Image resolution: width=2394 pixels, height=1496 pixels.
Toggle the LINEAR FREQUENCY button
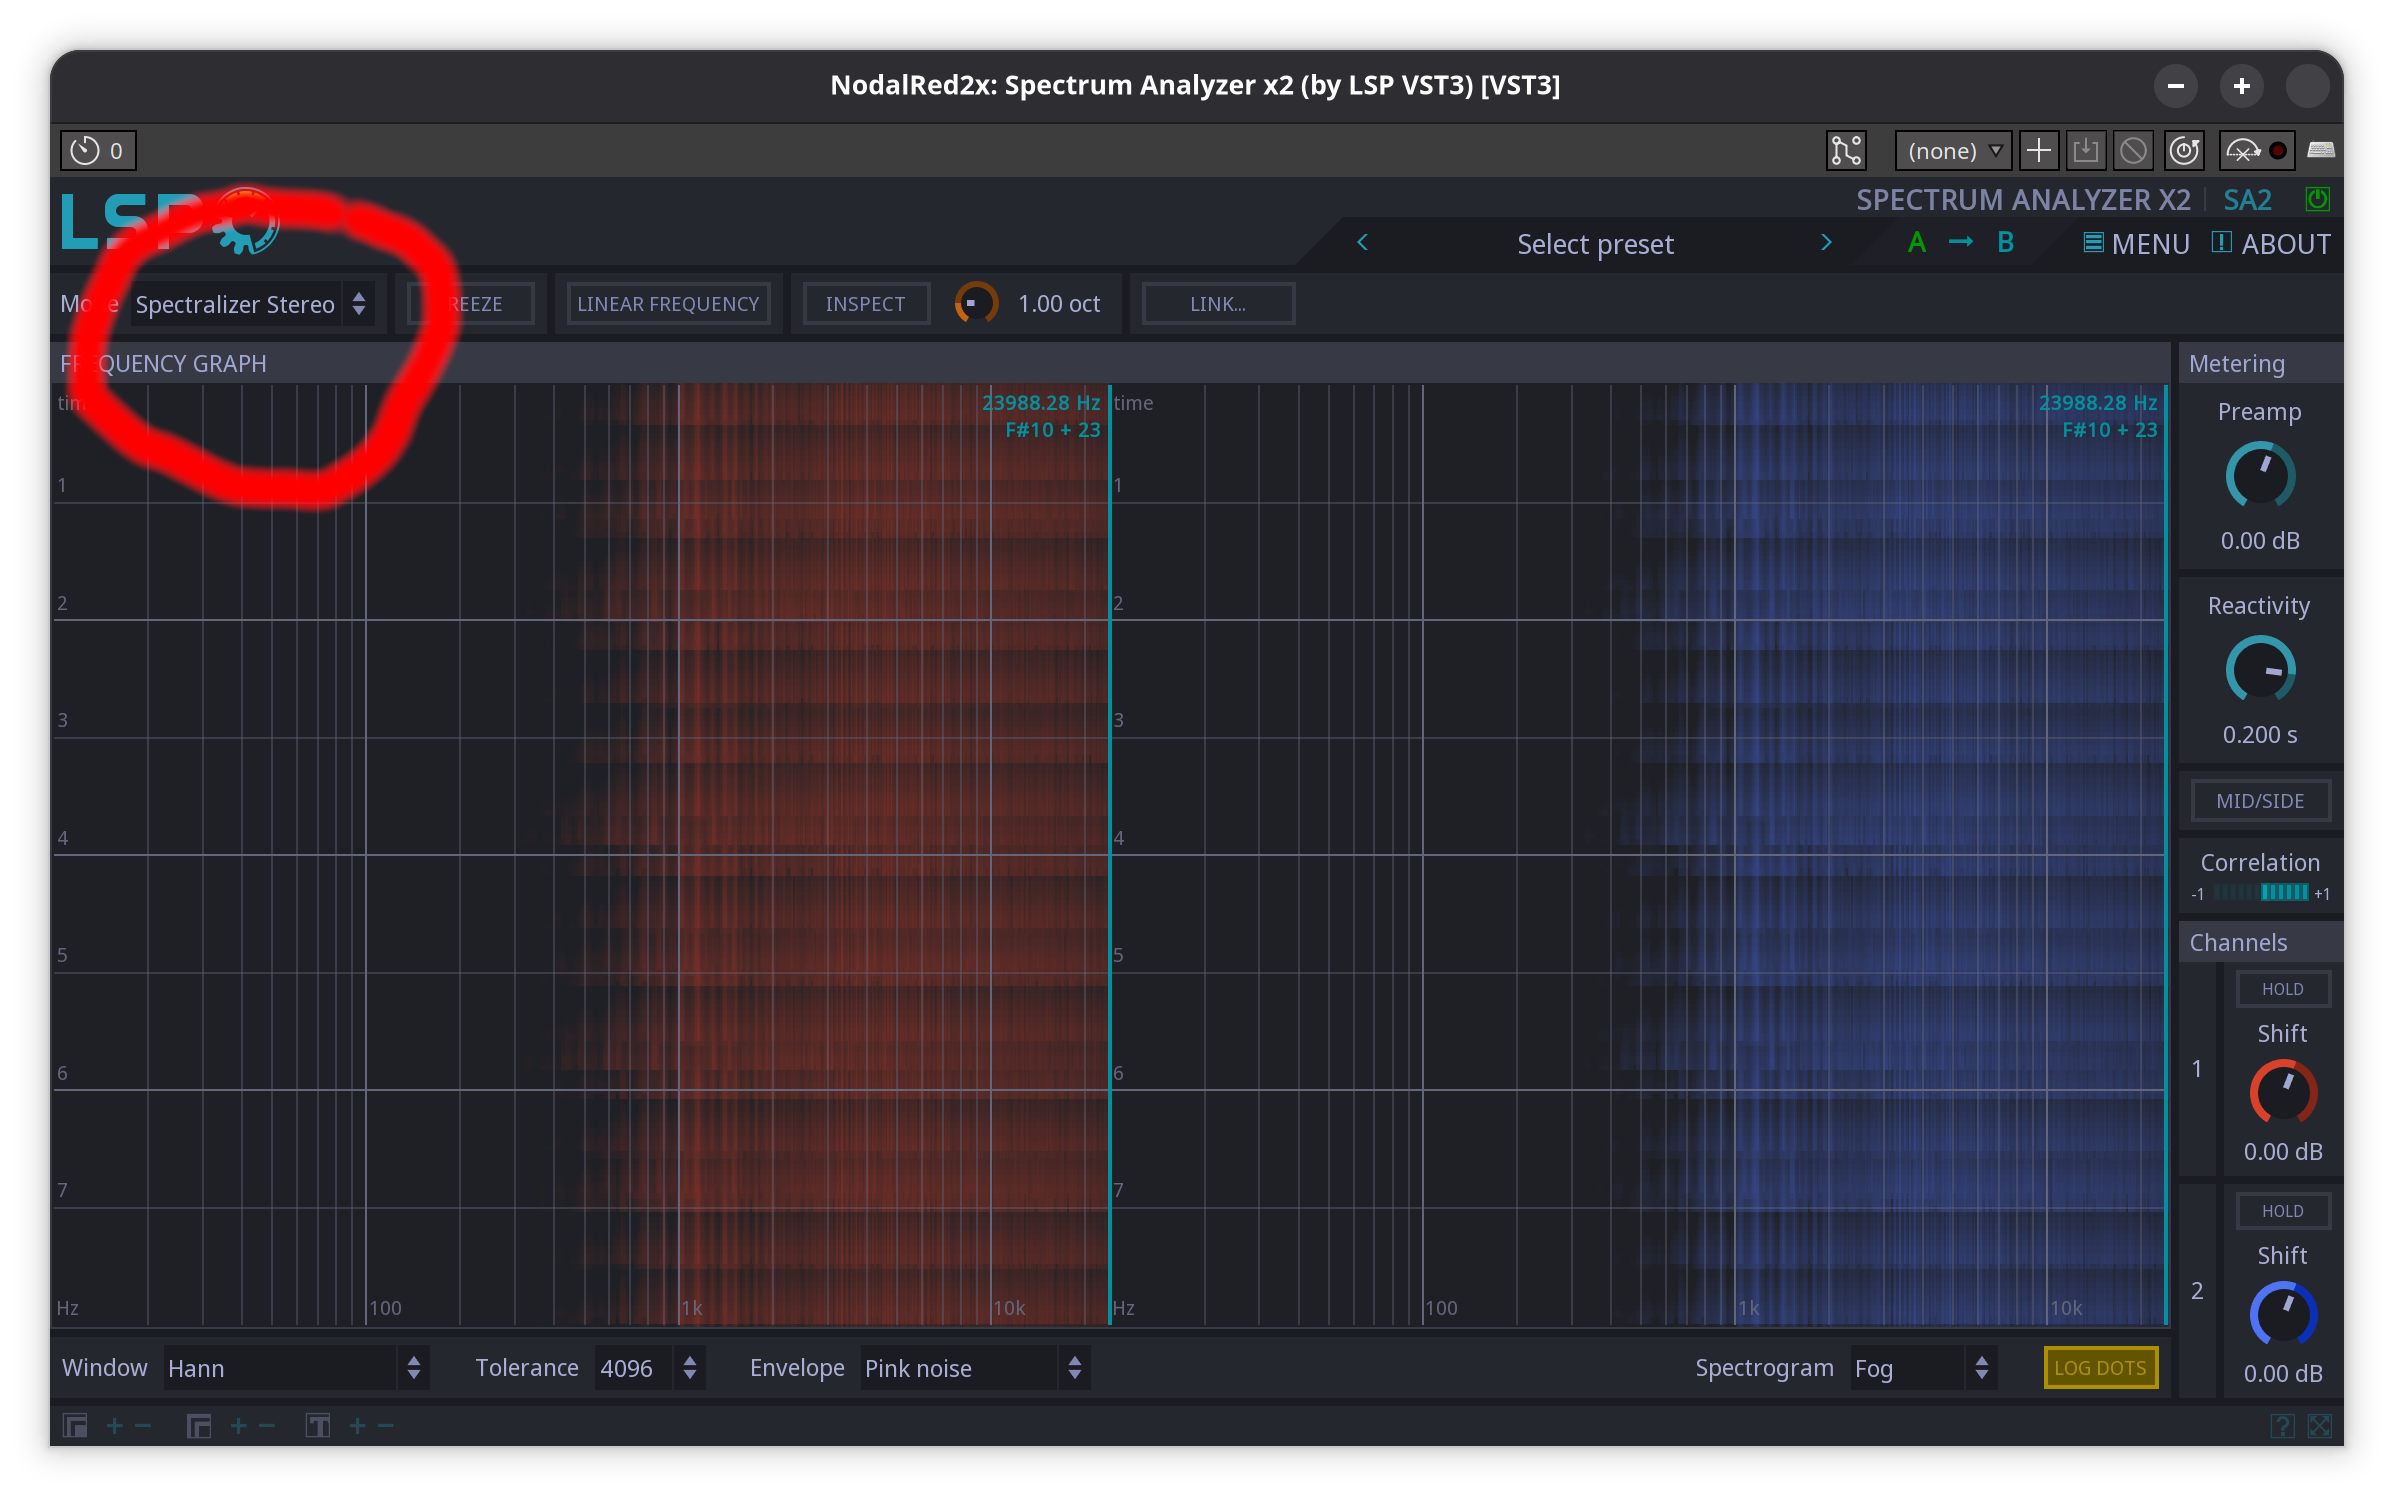point(668,304)
